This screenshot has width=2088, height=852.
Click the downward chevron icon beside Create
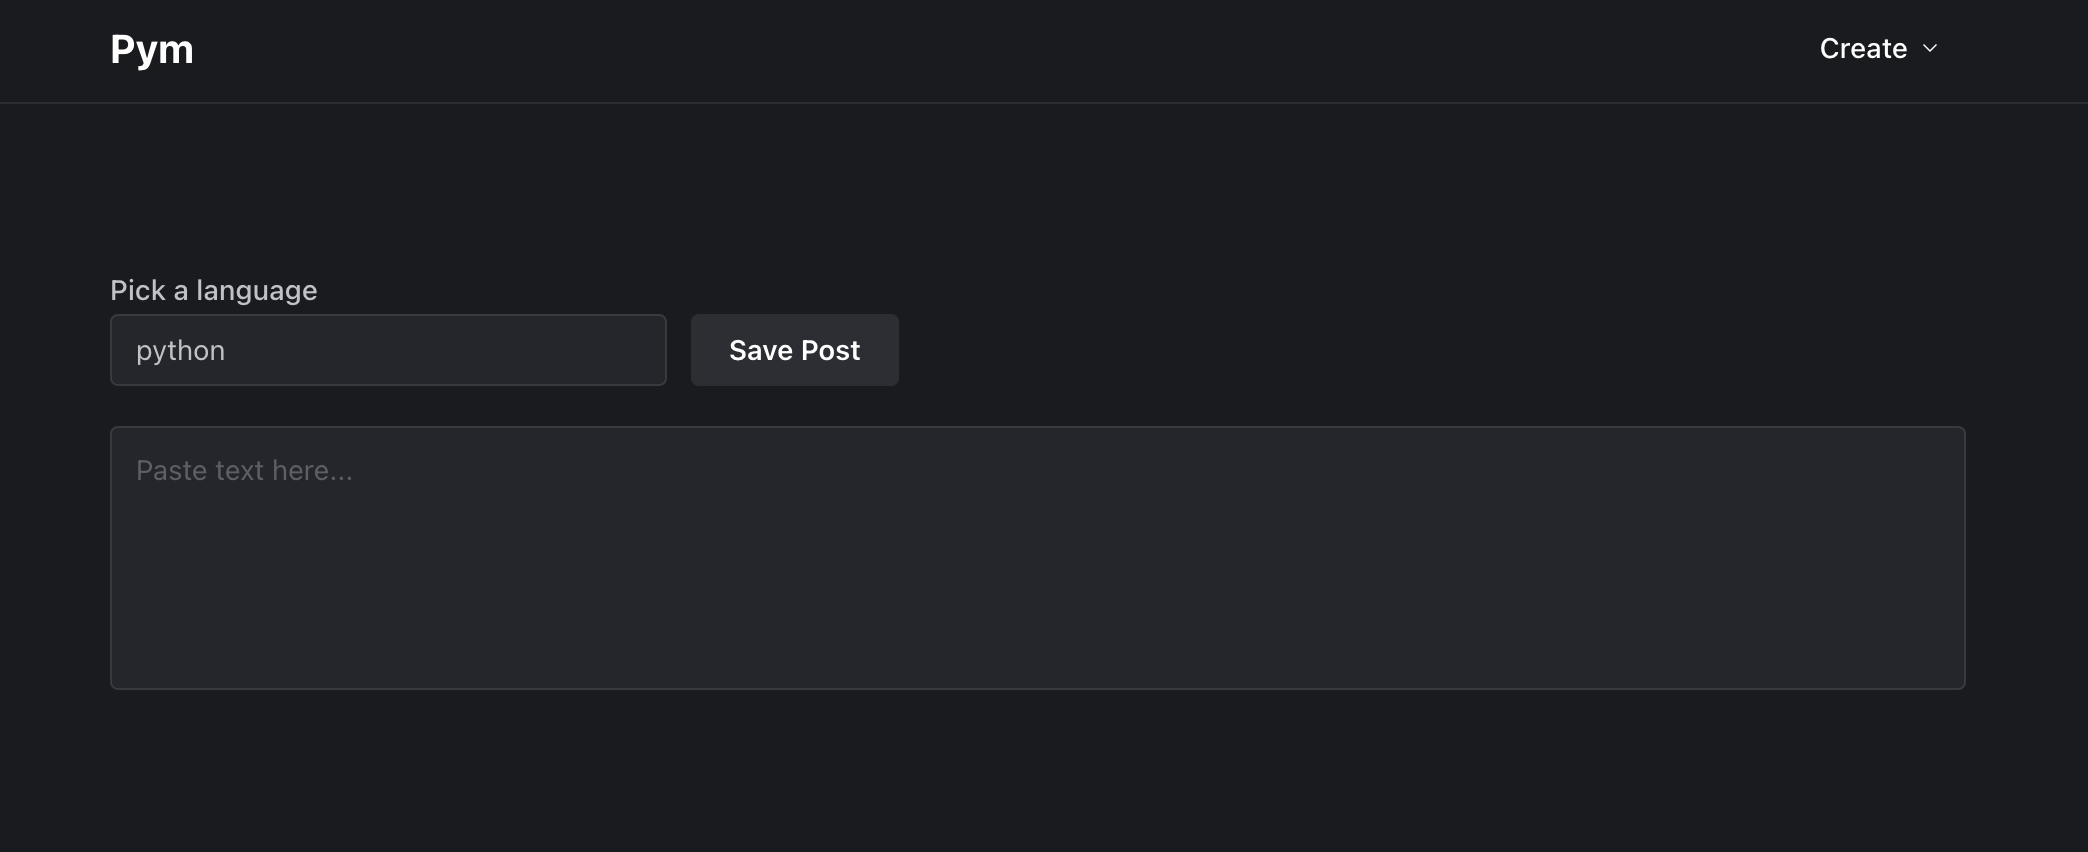[1930, 47]
